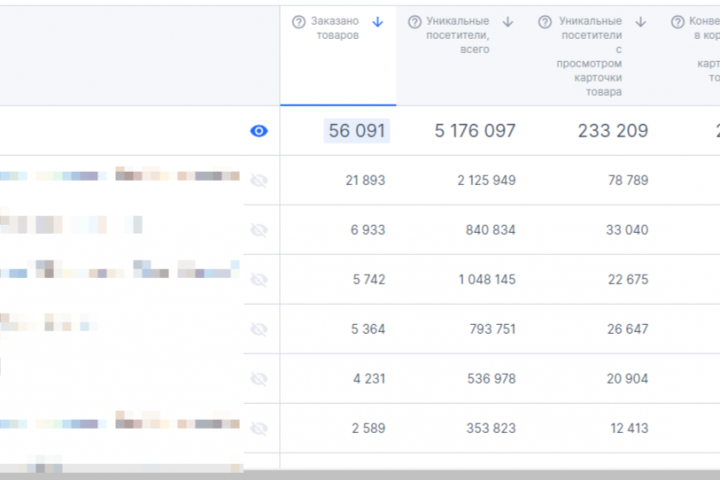Click total visitors value 5 176 097

[x=475, y=131]
